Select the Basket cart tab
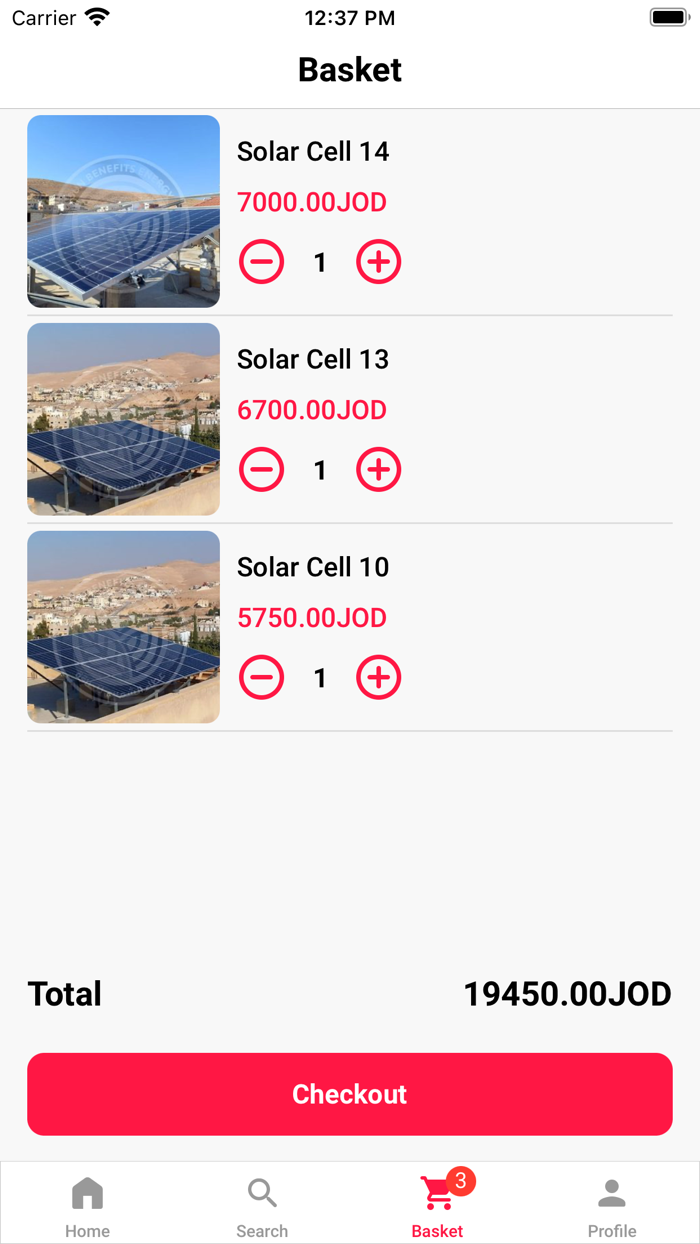The width and height of the screenshot is (700, 1244). coord(438,1206)
